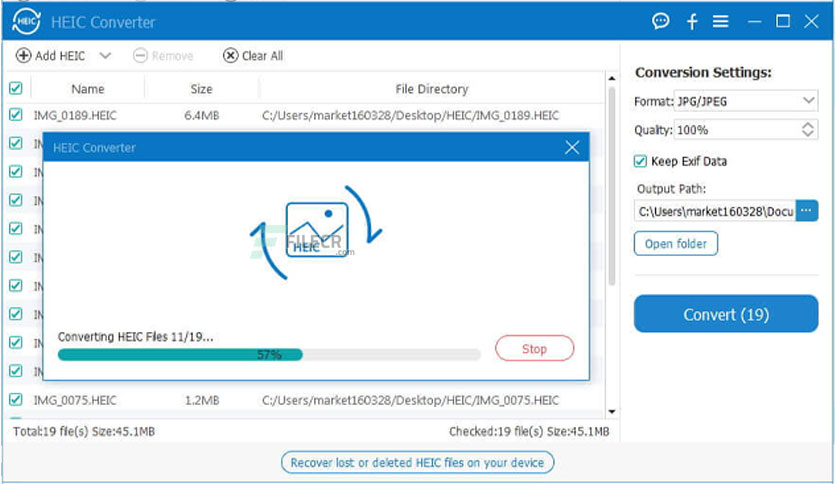Stop the HEIC conversion
The width and height of the screenshot is (836, 484).
[x=534, y=349]
